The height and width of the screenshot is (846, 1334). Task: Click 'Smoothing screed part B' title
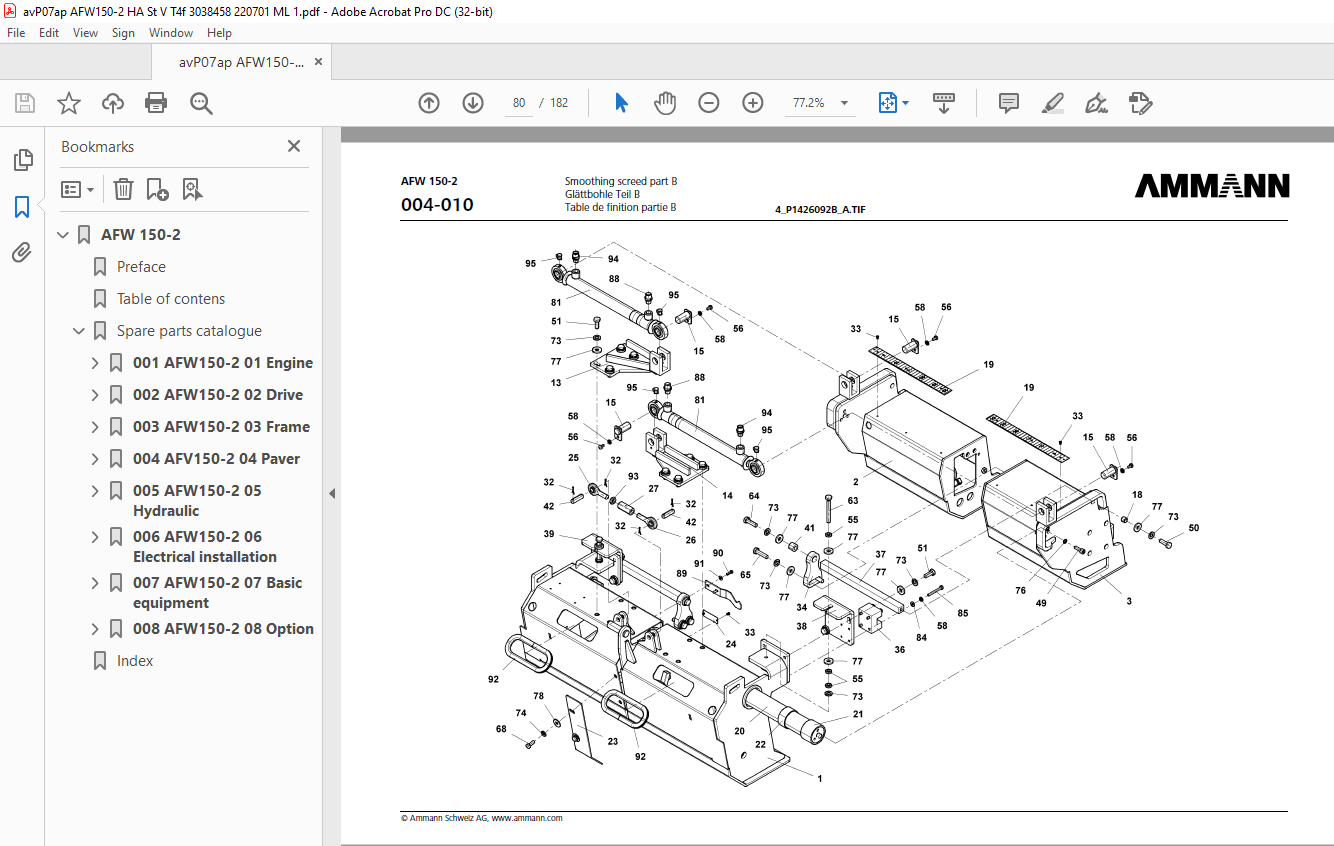[621, 182]
